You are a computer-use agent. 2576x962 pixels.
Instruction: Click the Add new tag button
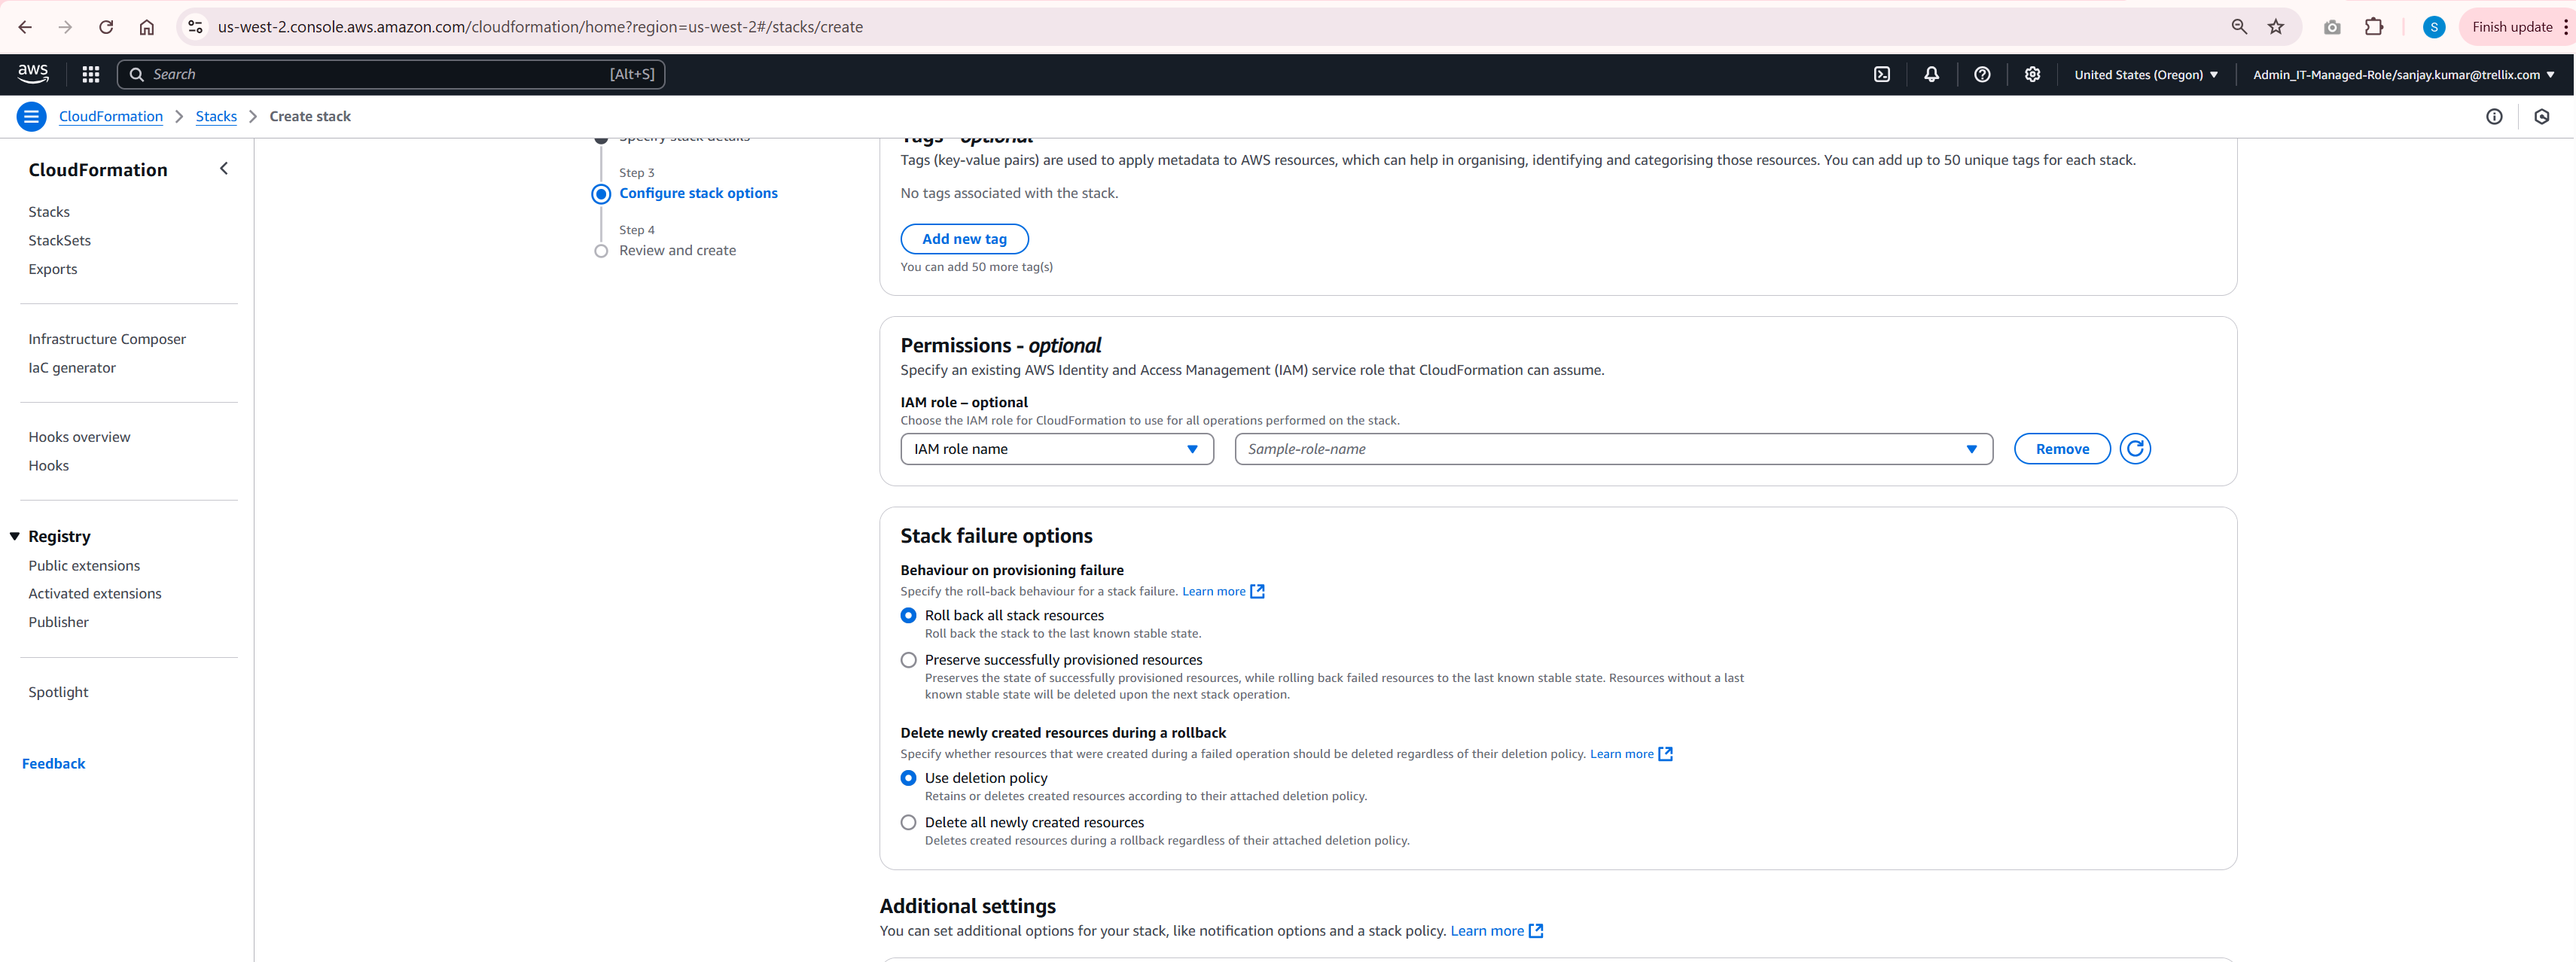(963, 238)
